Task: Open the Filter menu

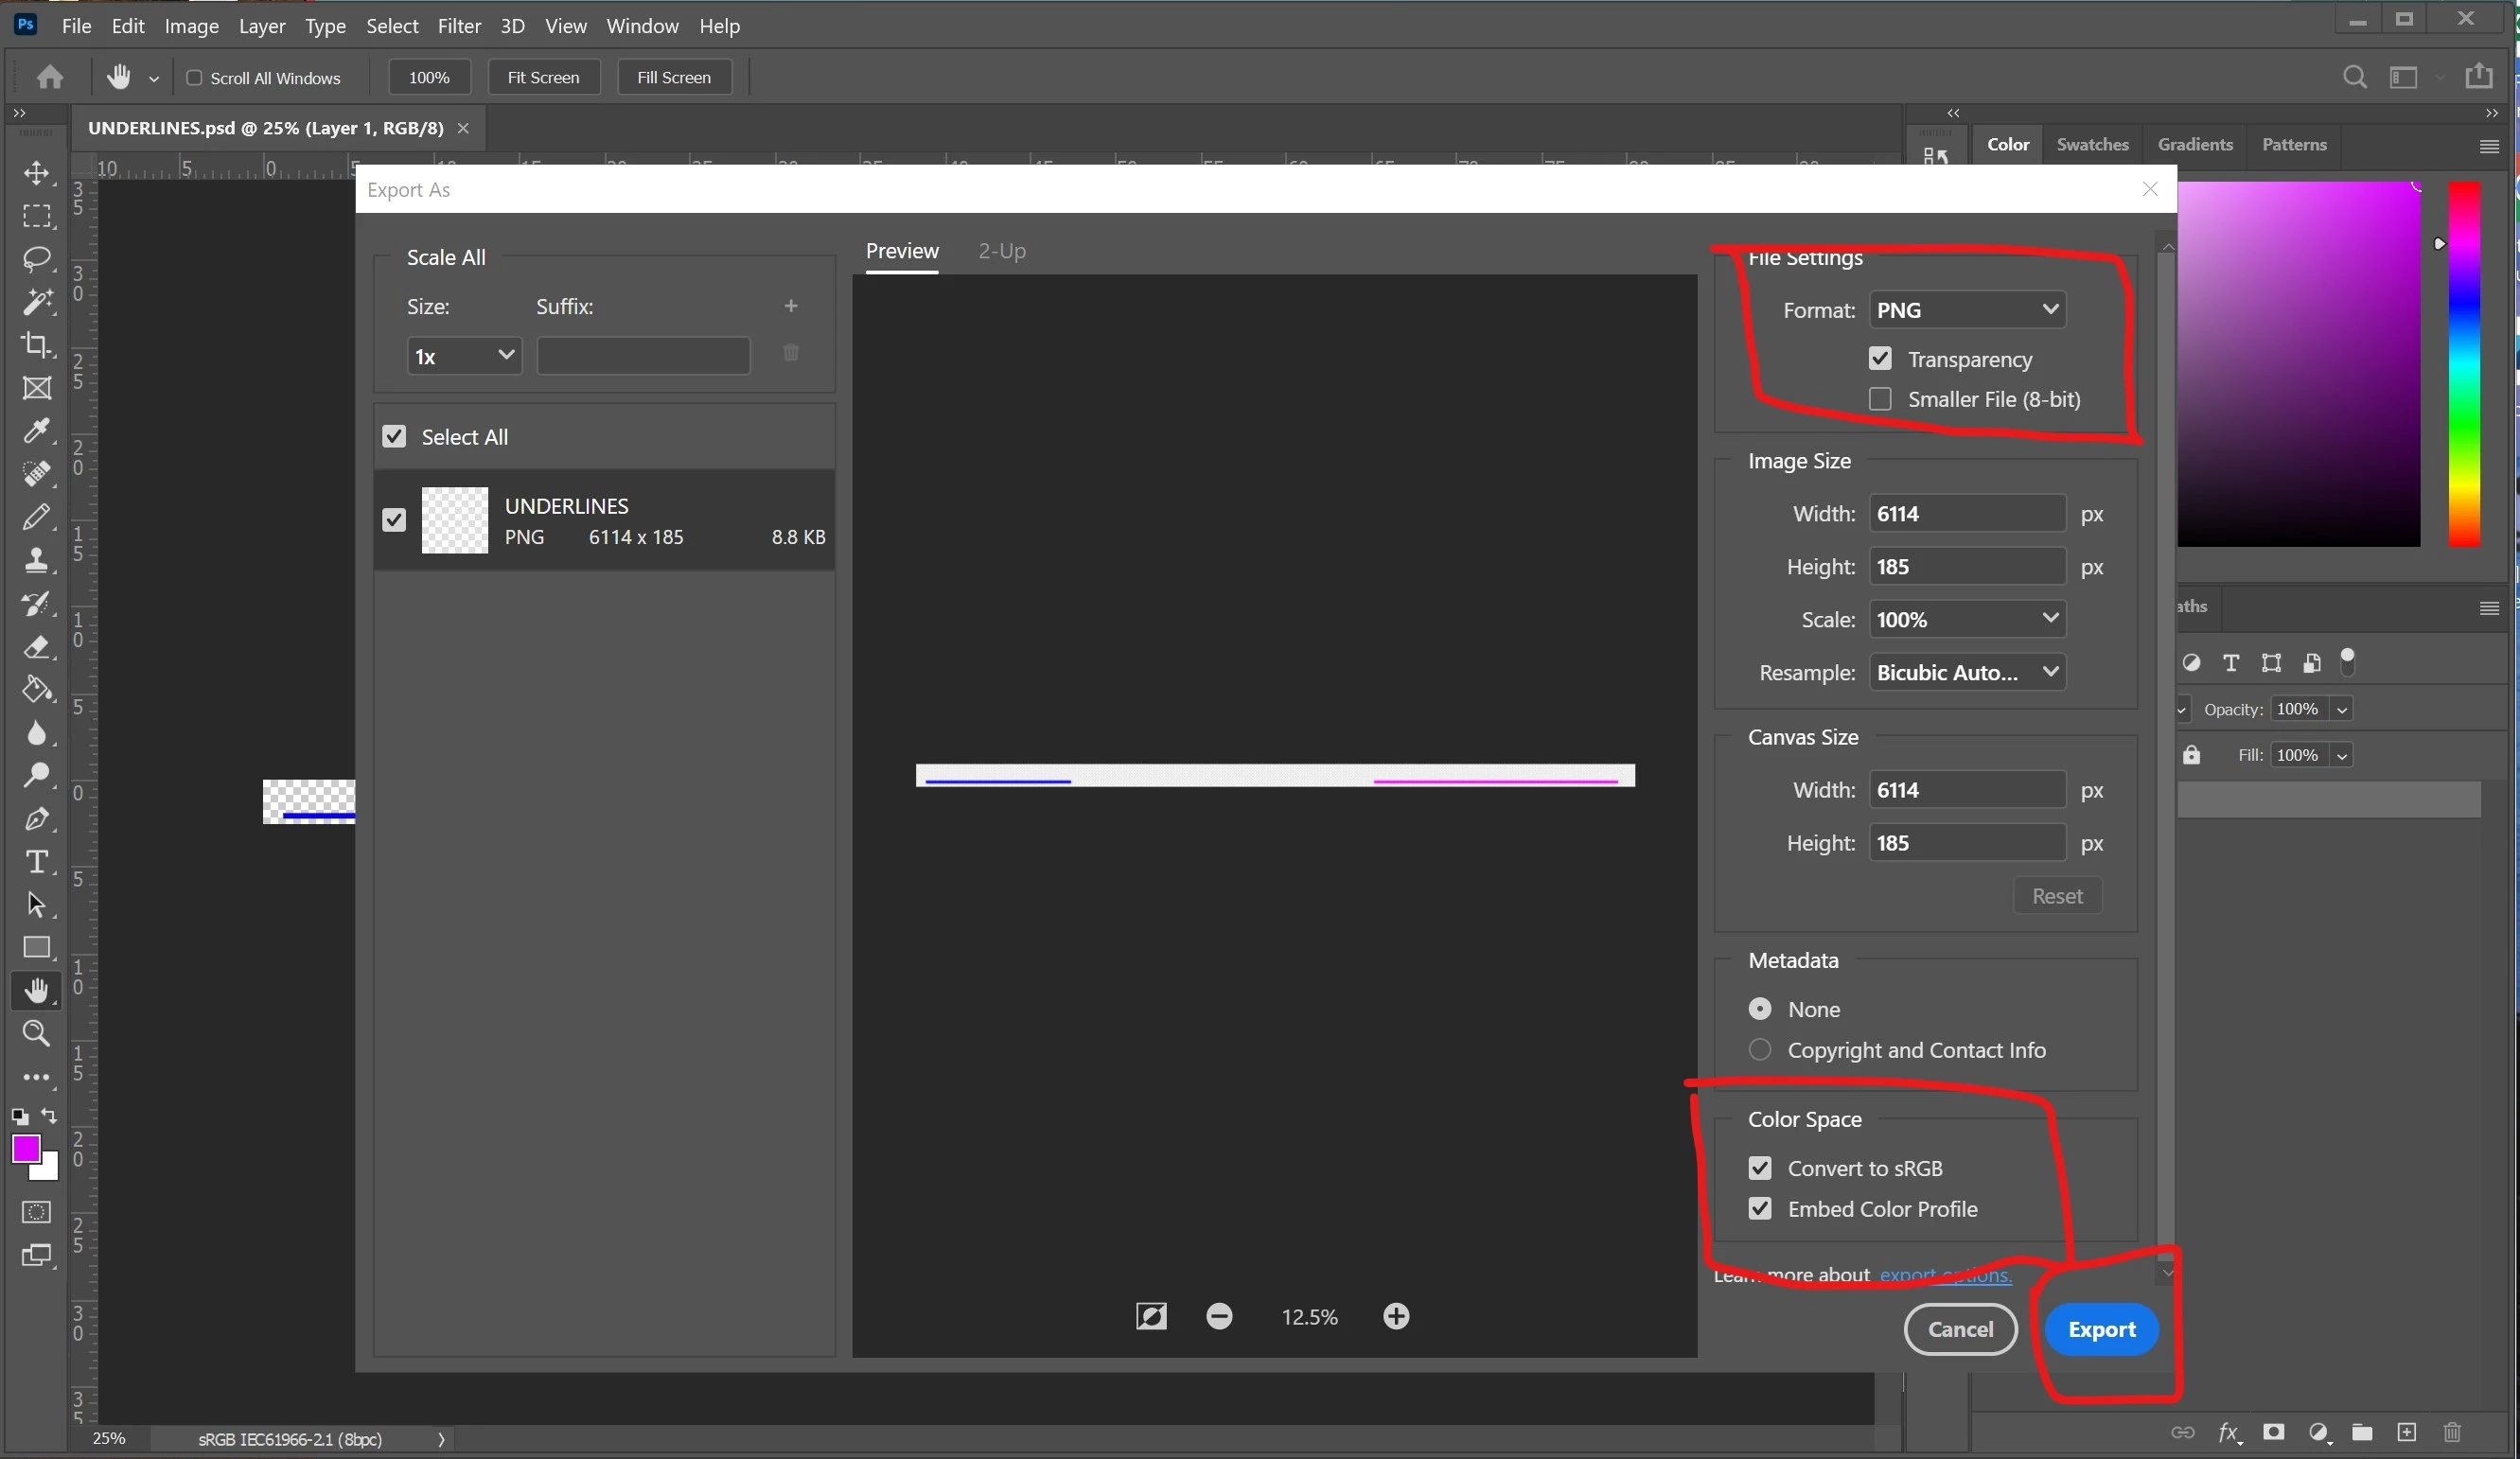Action: coord(459,26)
